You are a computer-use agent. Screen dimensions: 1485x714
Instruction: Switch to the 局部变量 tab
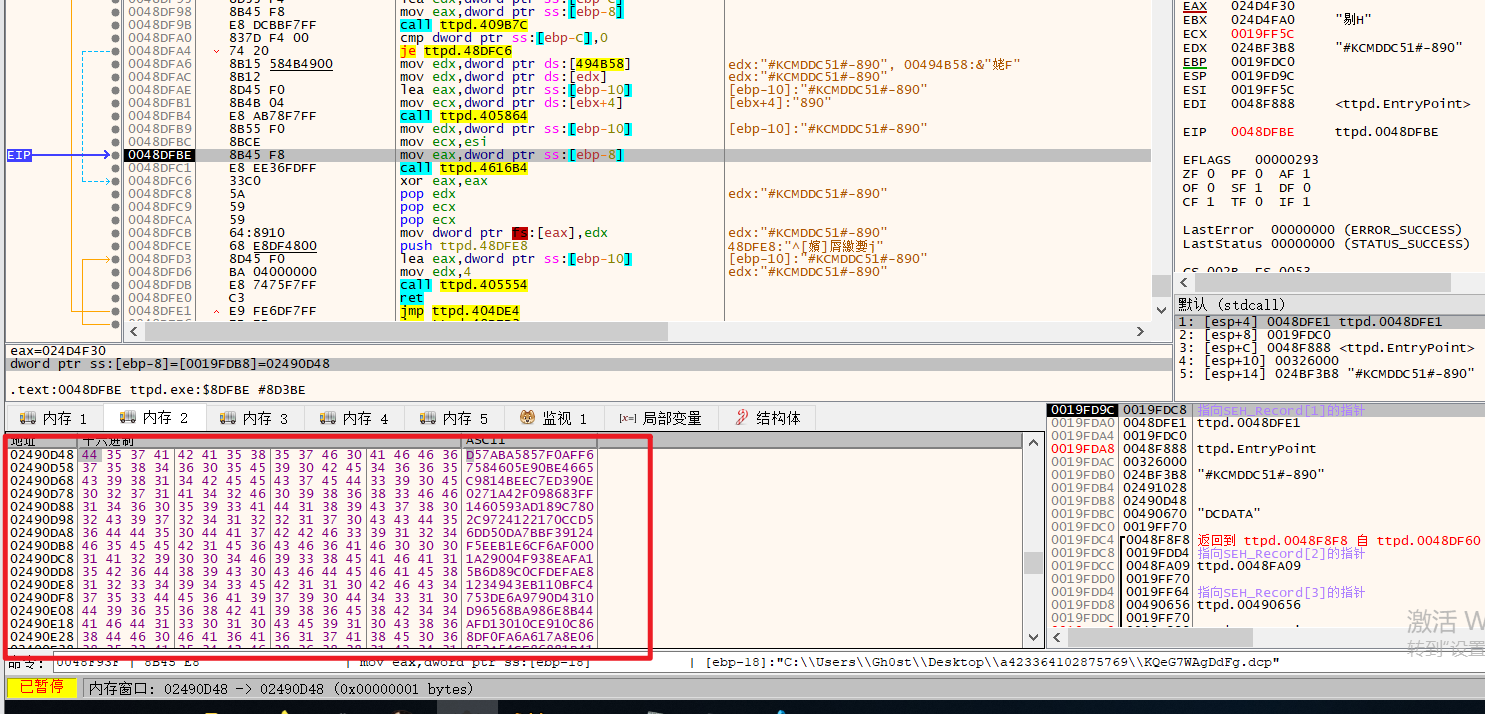click(x=660, y=418)
